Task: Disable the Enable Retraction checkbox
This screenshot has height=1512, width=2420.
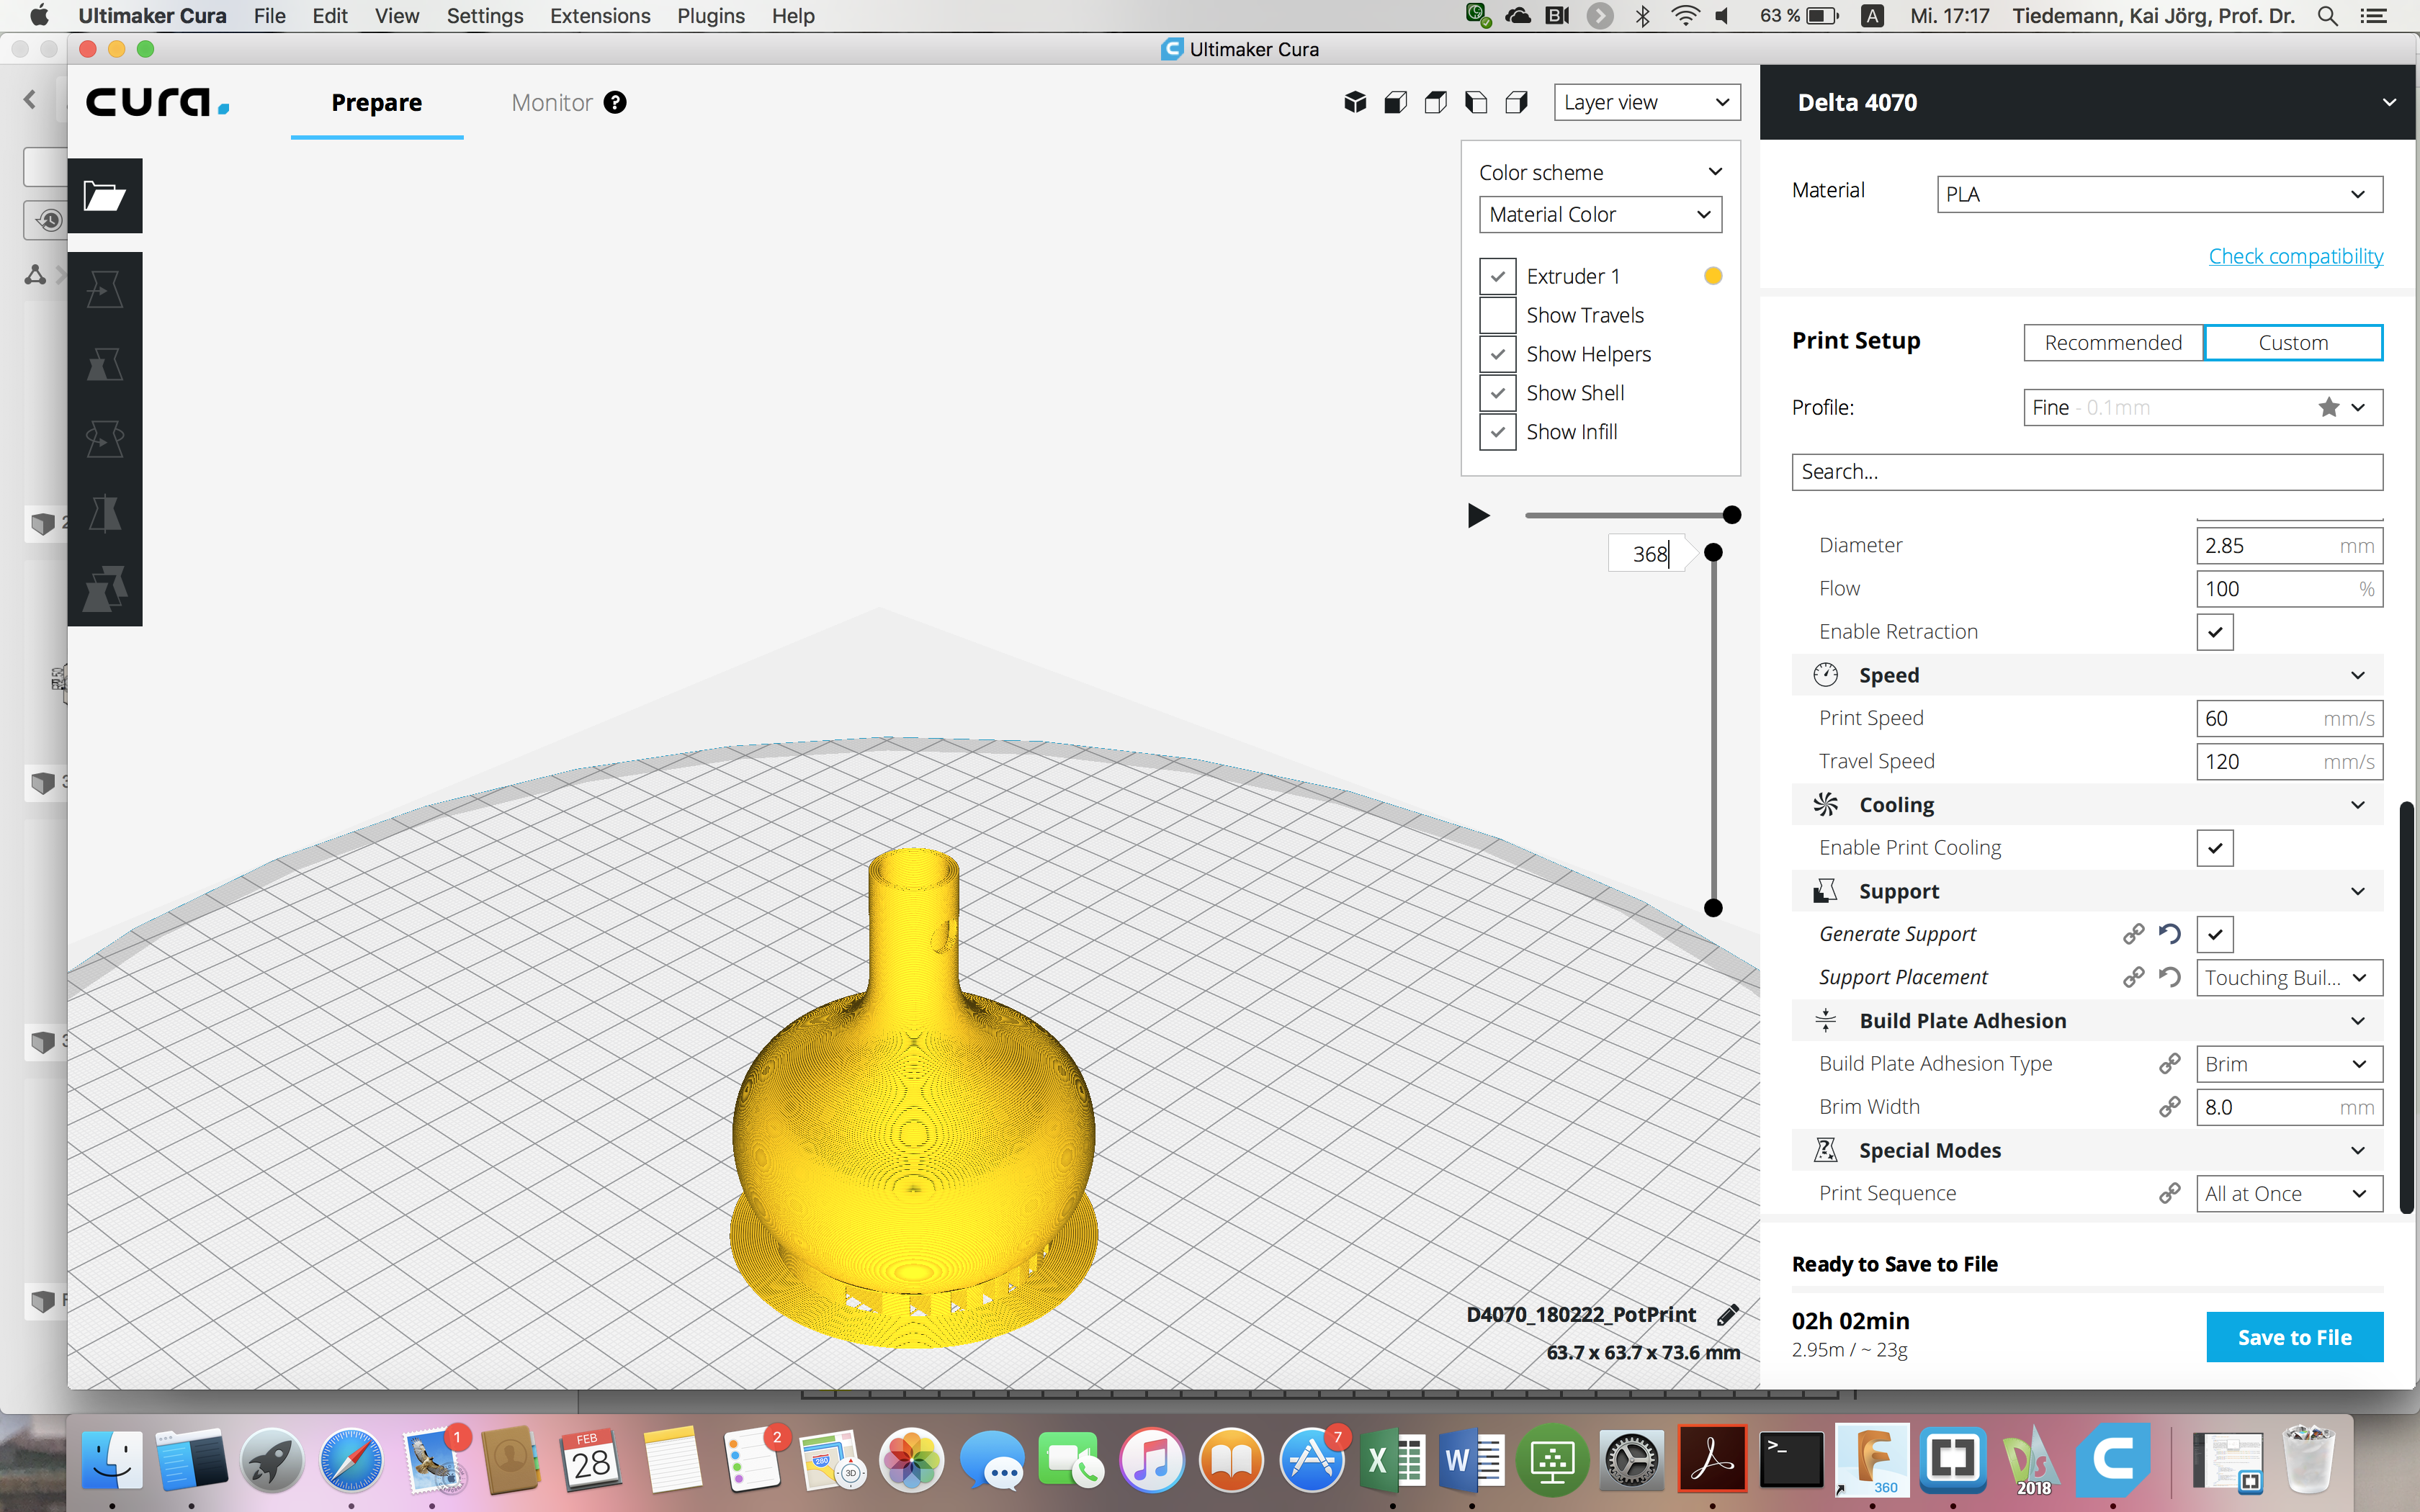Action: [2214, 632]
